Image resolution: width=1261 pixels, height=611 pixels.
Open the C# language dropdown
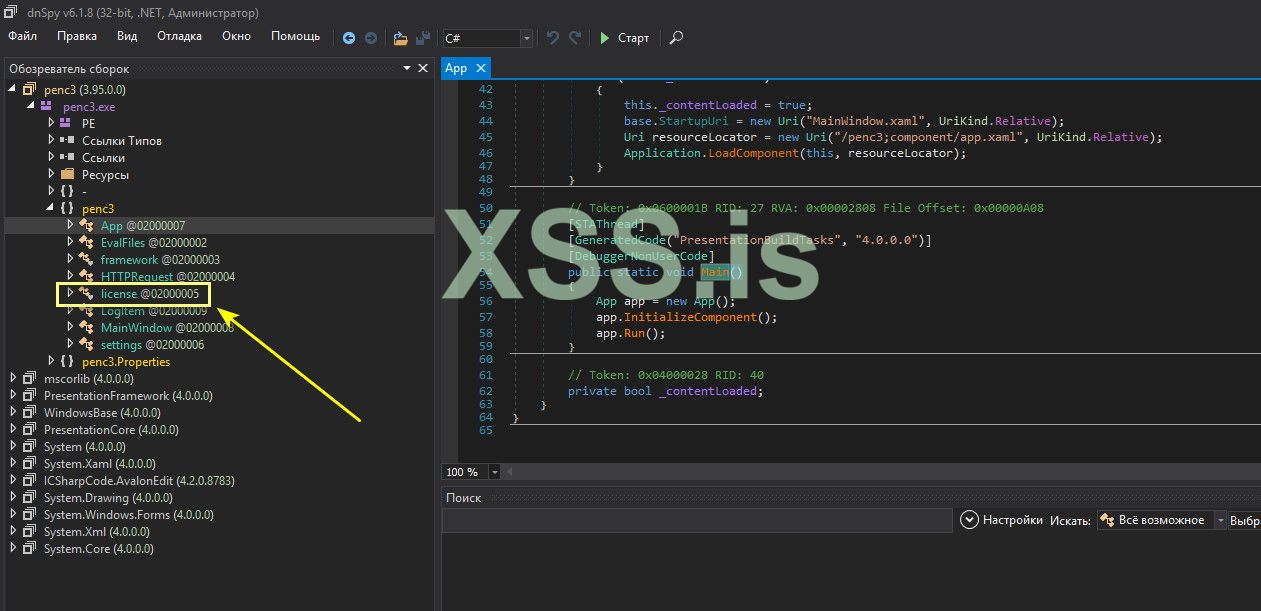click(526, 38)
